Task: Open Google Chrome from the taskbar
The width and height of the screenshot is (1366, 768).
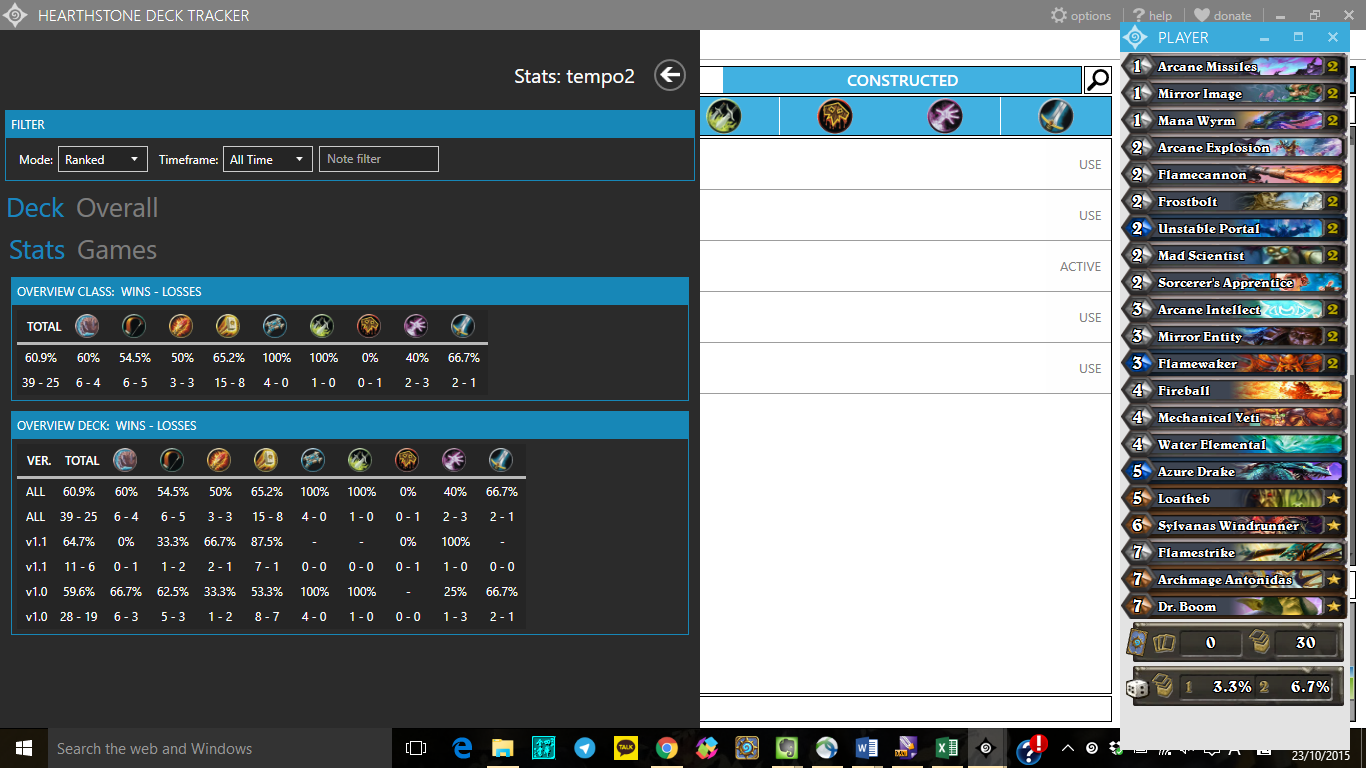Action: [667, 748]
